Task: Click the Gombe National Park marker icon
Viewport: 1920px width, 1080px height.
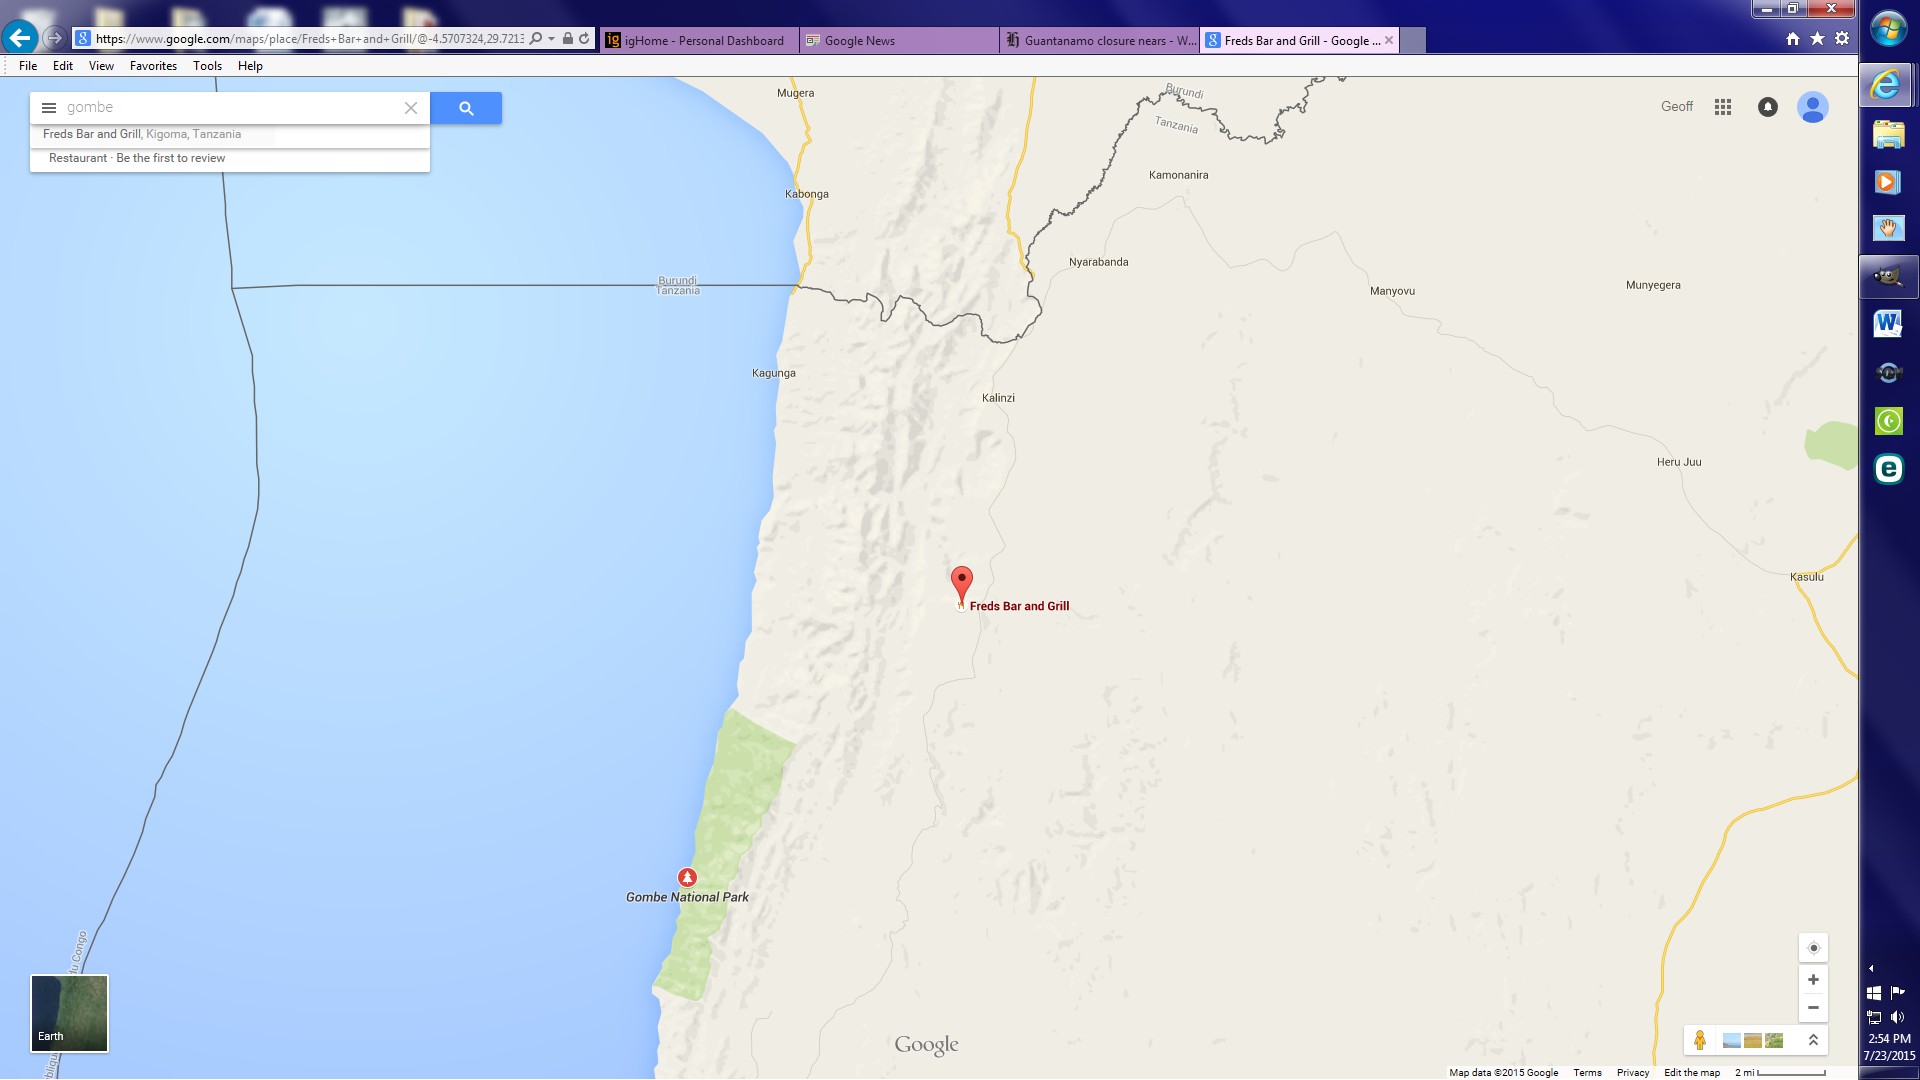Action: click(x=687, y=877)
